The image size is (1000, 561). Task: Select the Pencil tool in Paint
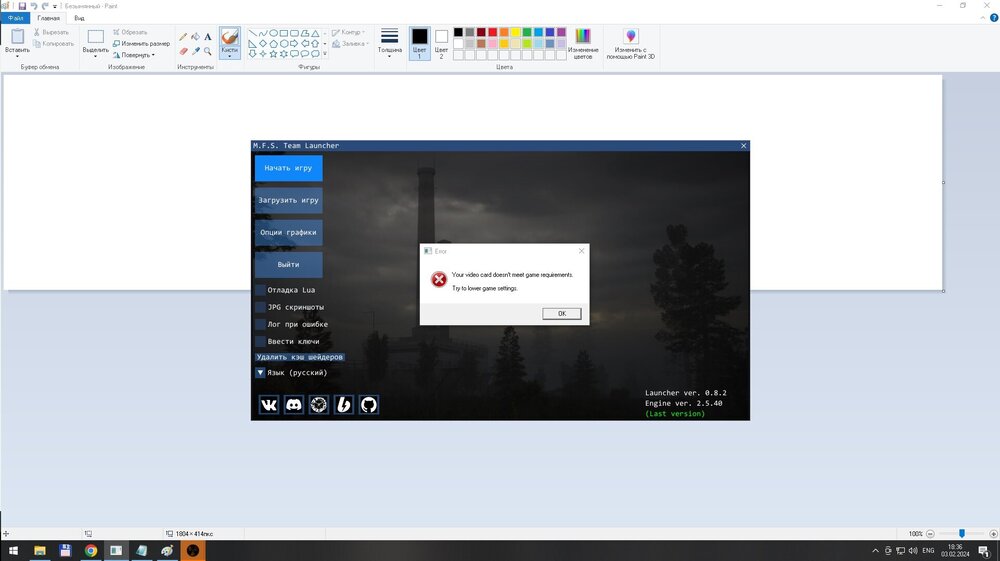[184, 37]
